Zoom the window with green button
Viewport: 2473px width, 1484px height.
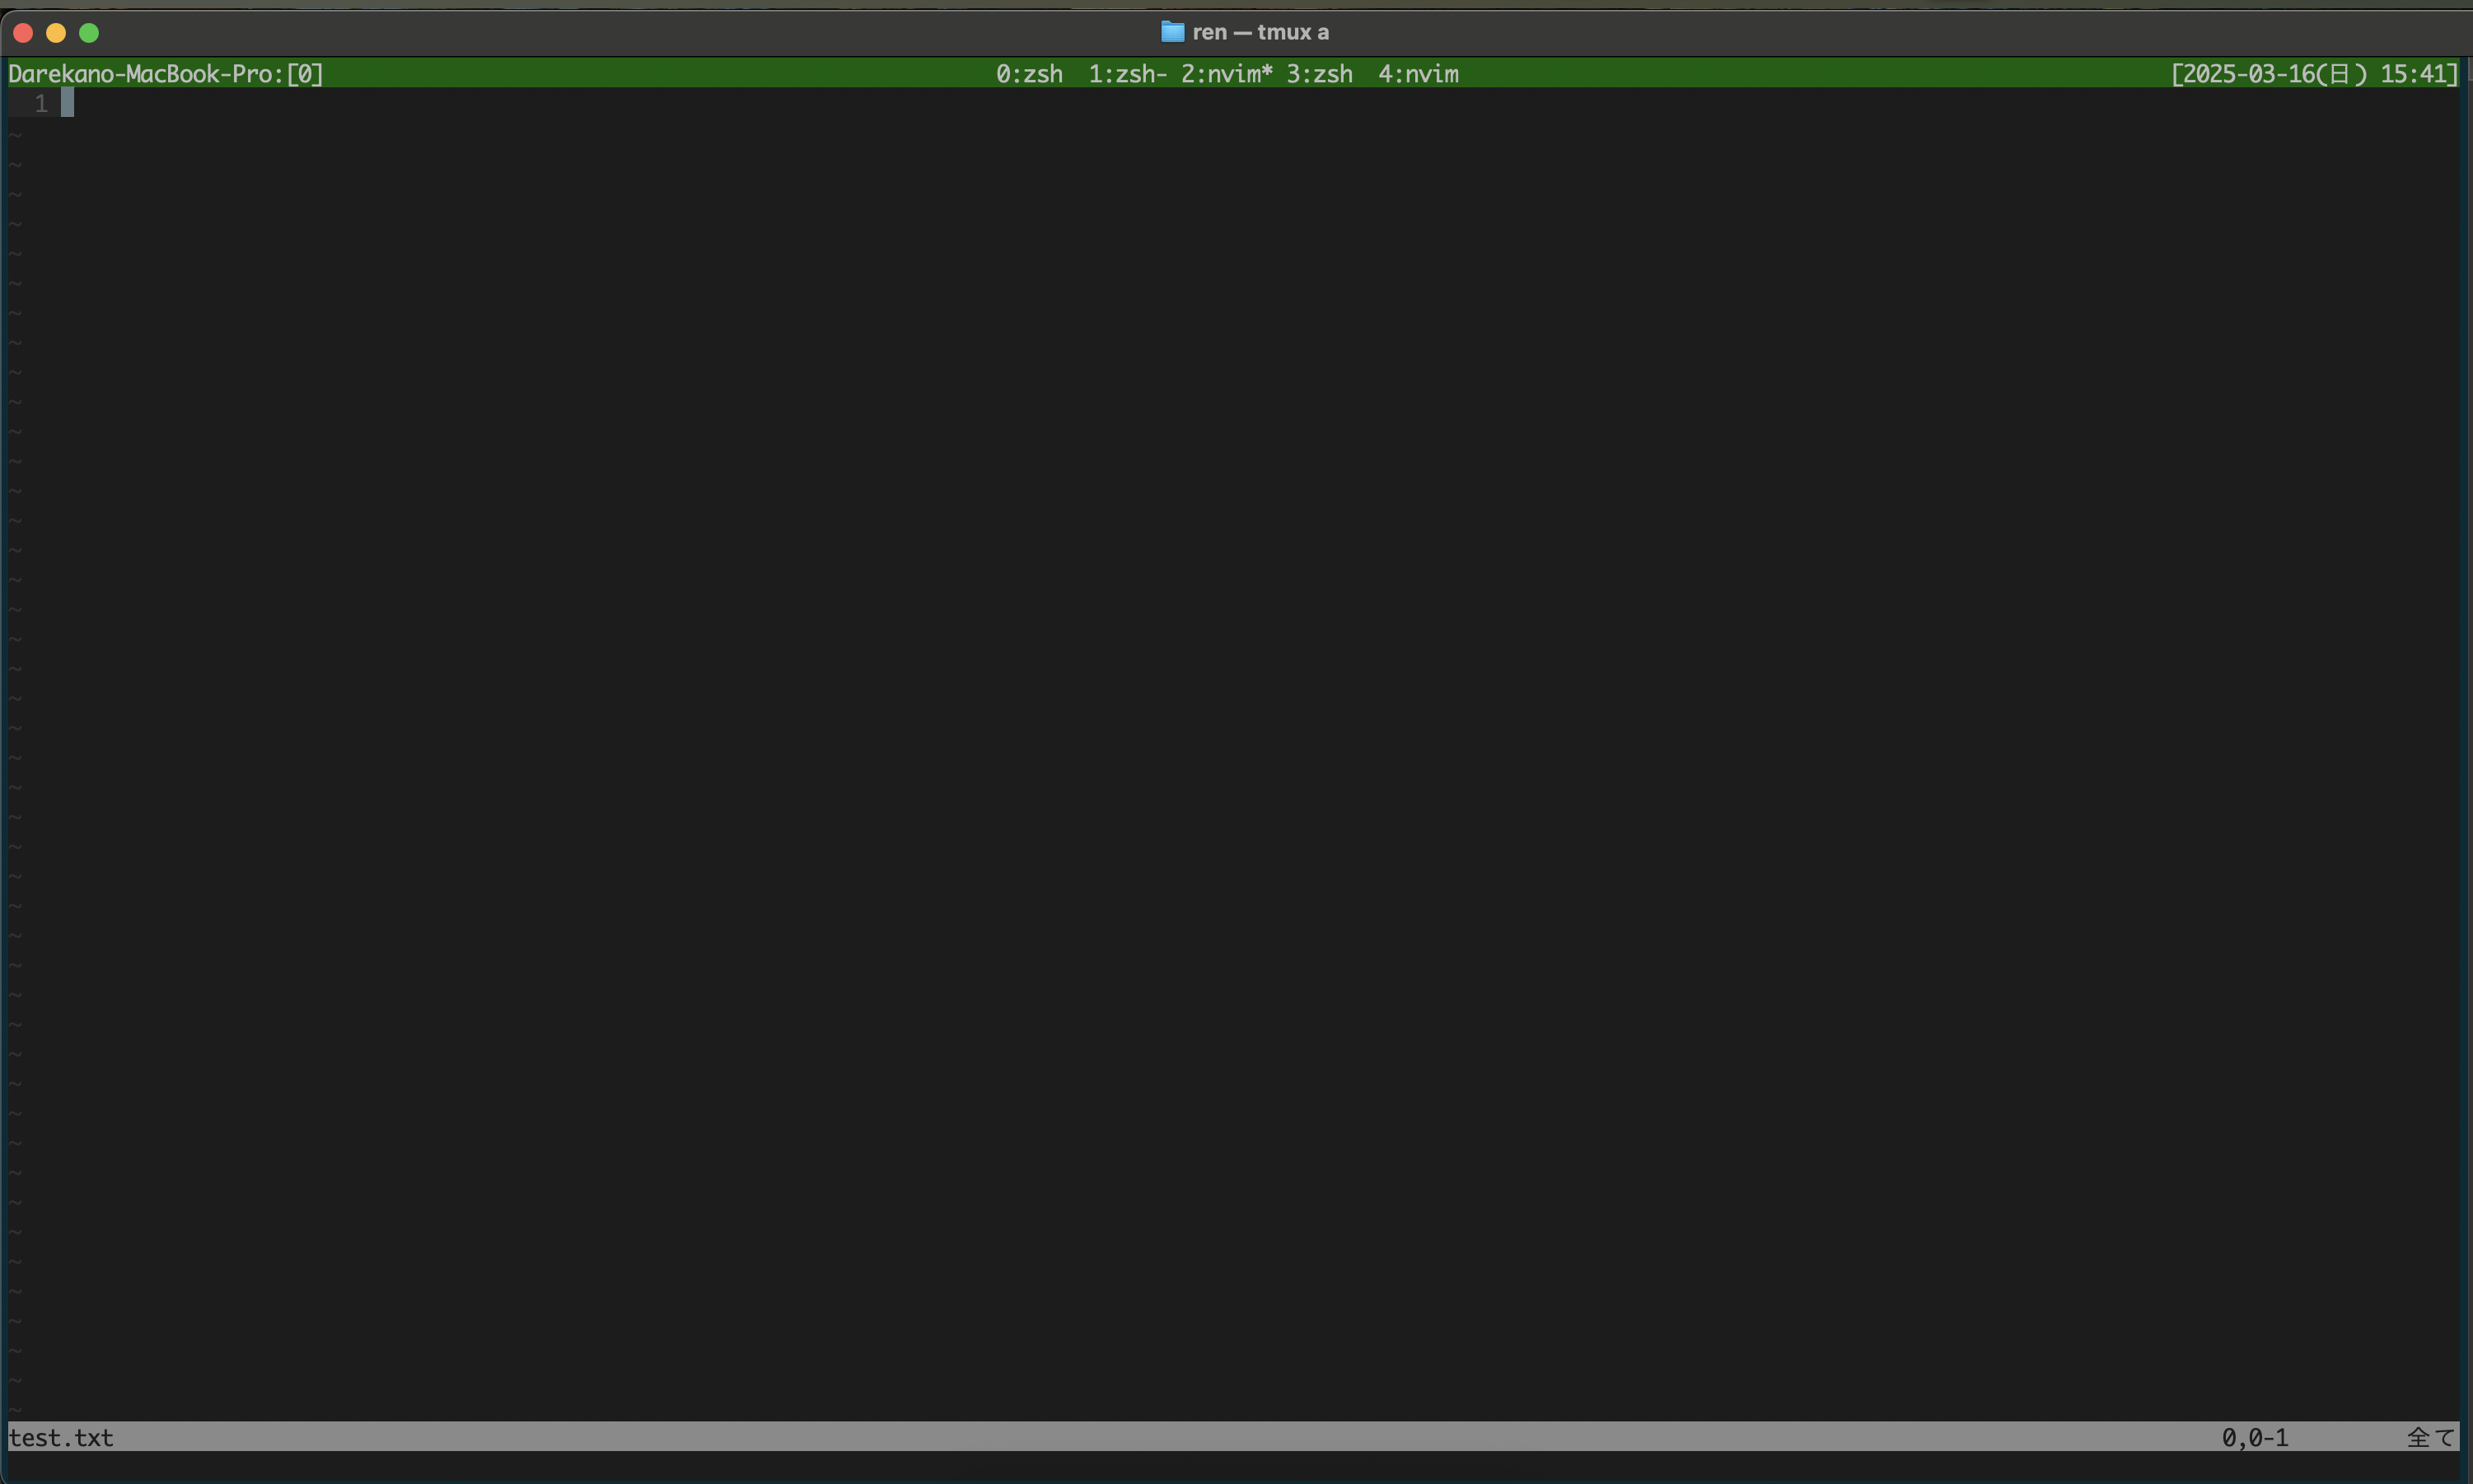(x=89, y=33)
